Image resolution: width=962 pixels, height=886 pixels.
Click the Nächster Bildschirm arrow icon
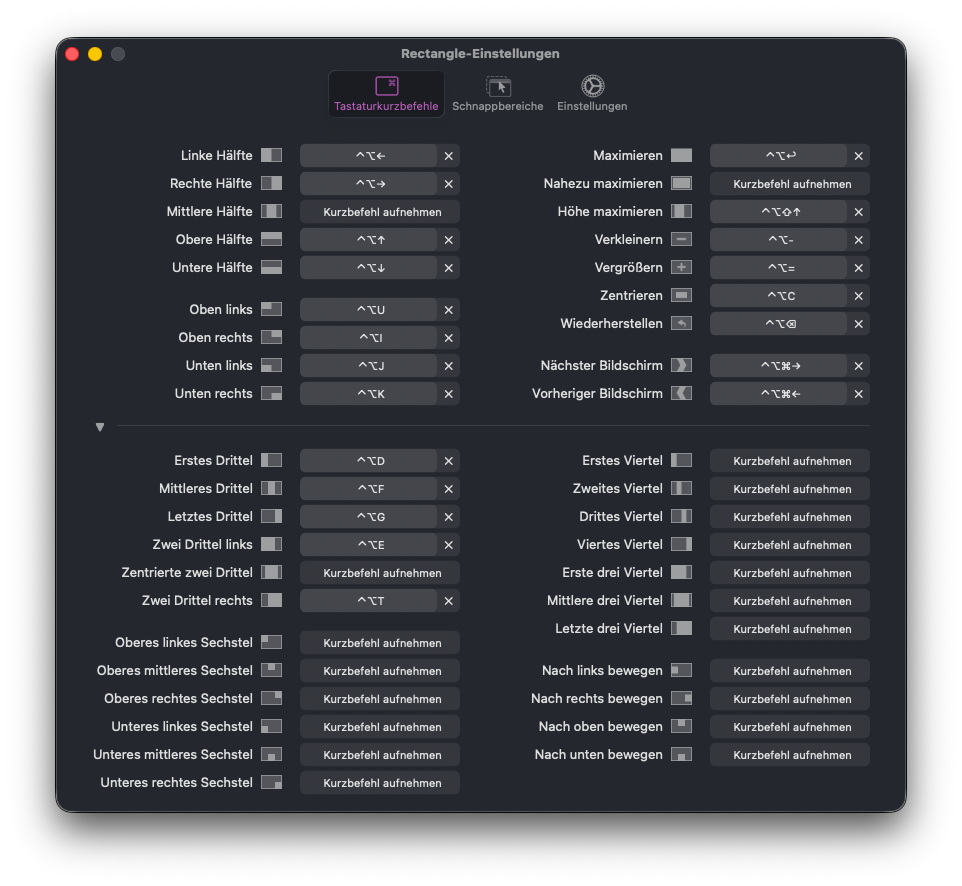pos(681,366)
